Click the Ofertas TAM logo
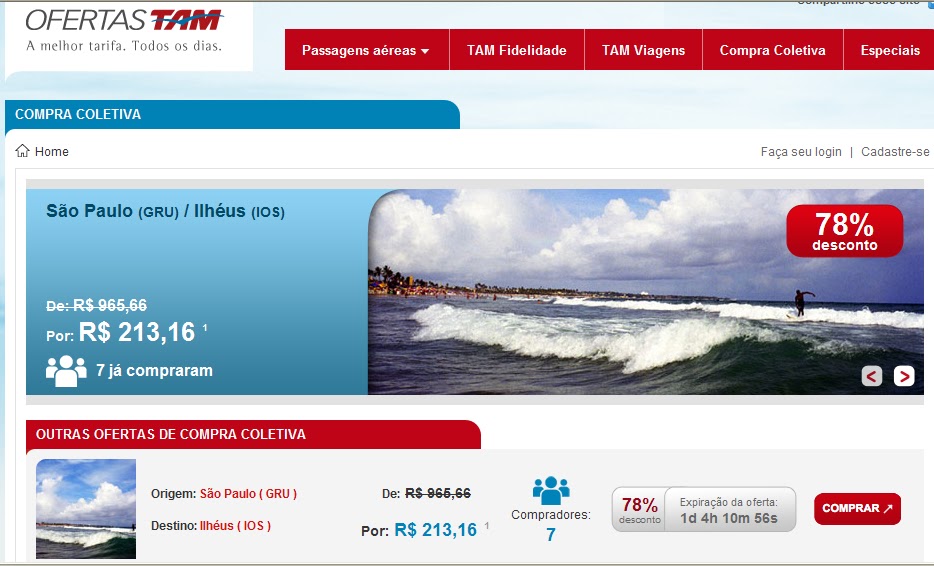 pyautogui.click(x=124, y=31)
